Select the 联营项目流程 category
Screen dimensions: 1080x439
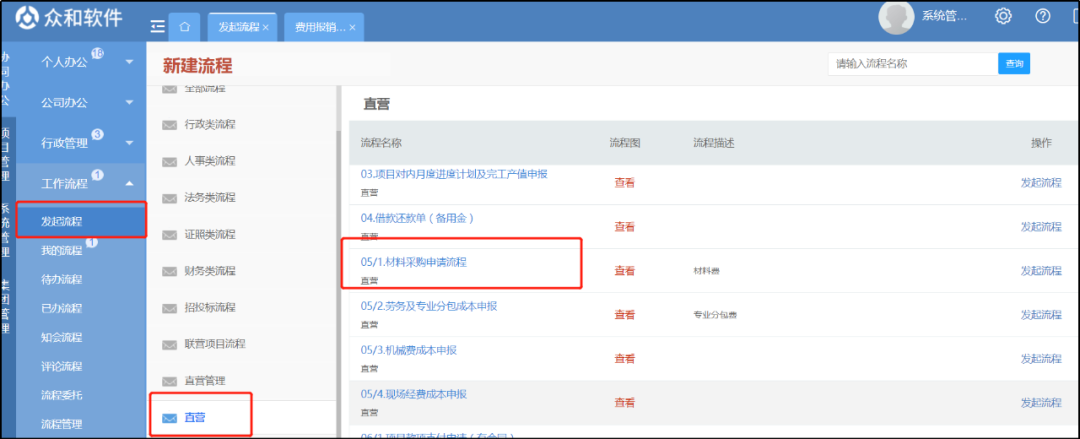pyautogui.click(x=215, y=344)
